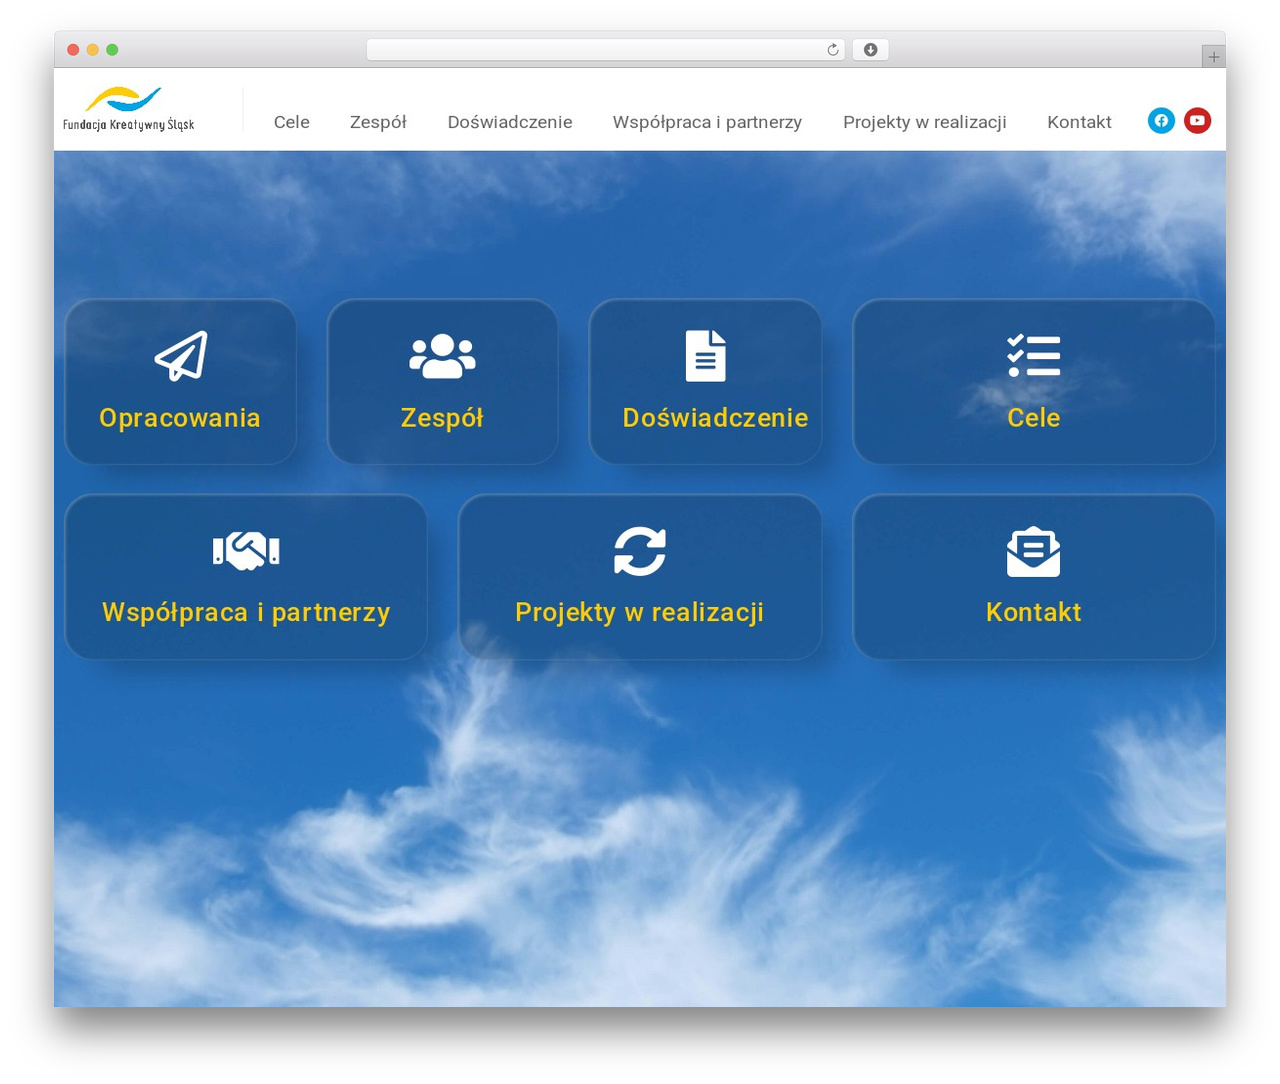The width and height of the screenshot is (1280, 1084).
Task: Go to Projekty w realizacji in navigation
Action: (925, 122)
